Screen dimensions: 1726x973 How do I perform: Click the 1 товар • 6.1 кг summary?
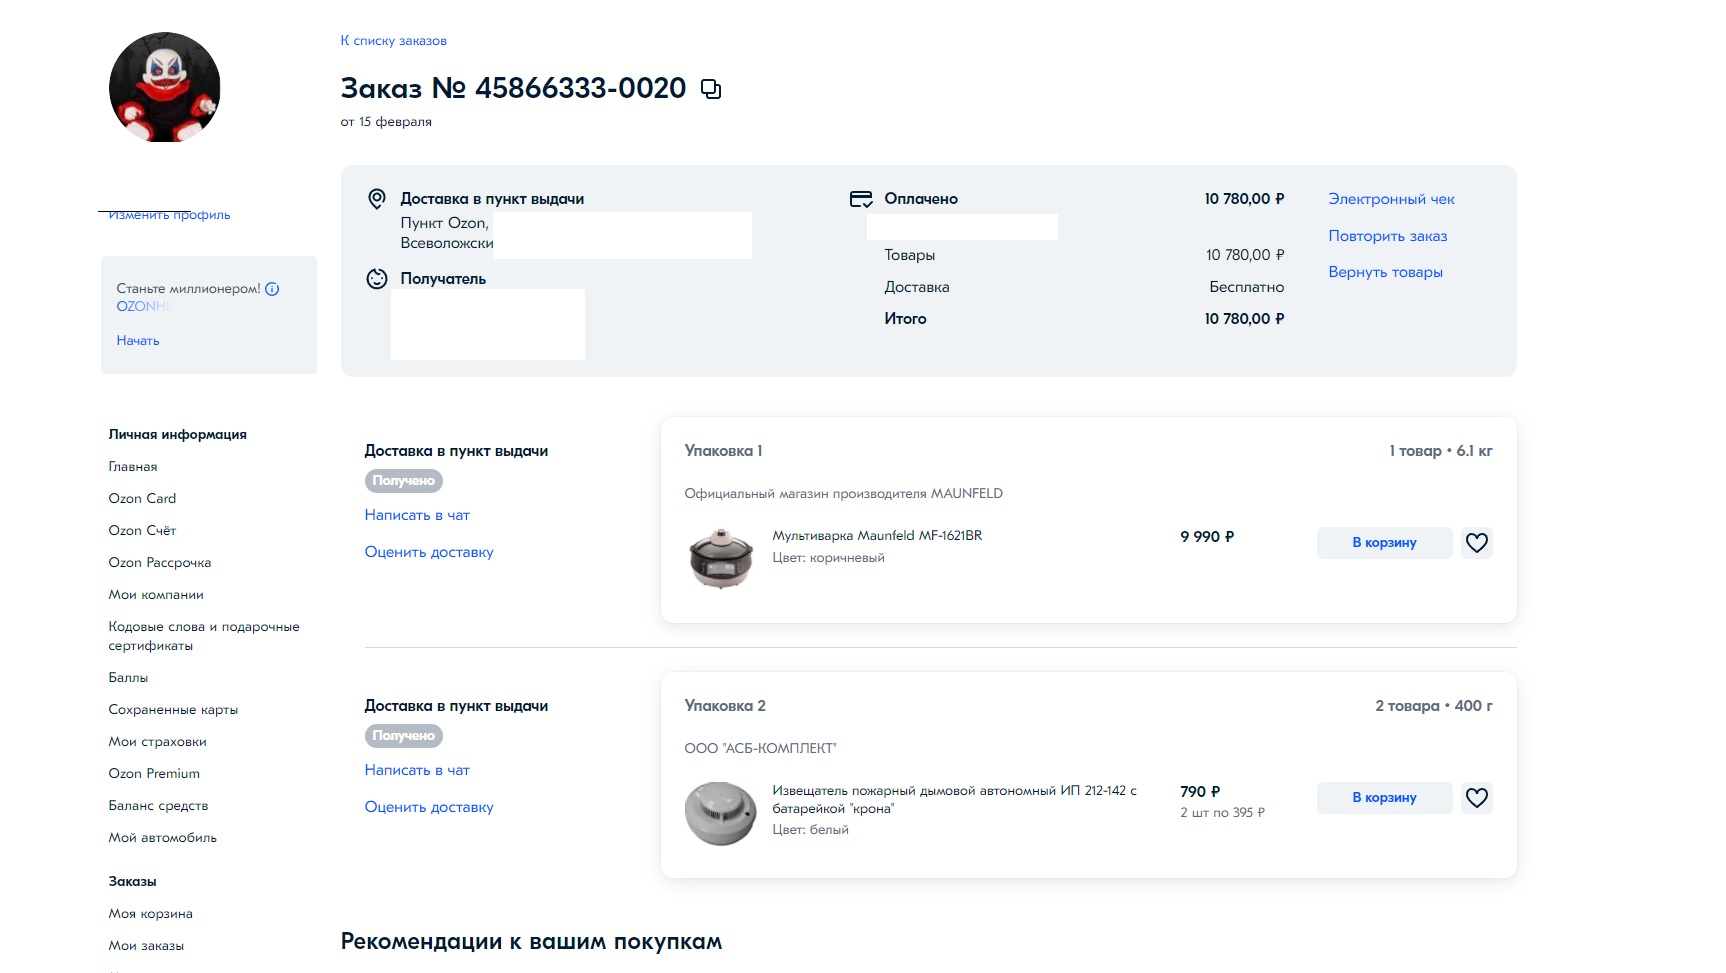tap(1441, 451)
